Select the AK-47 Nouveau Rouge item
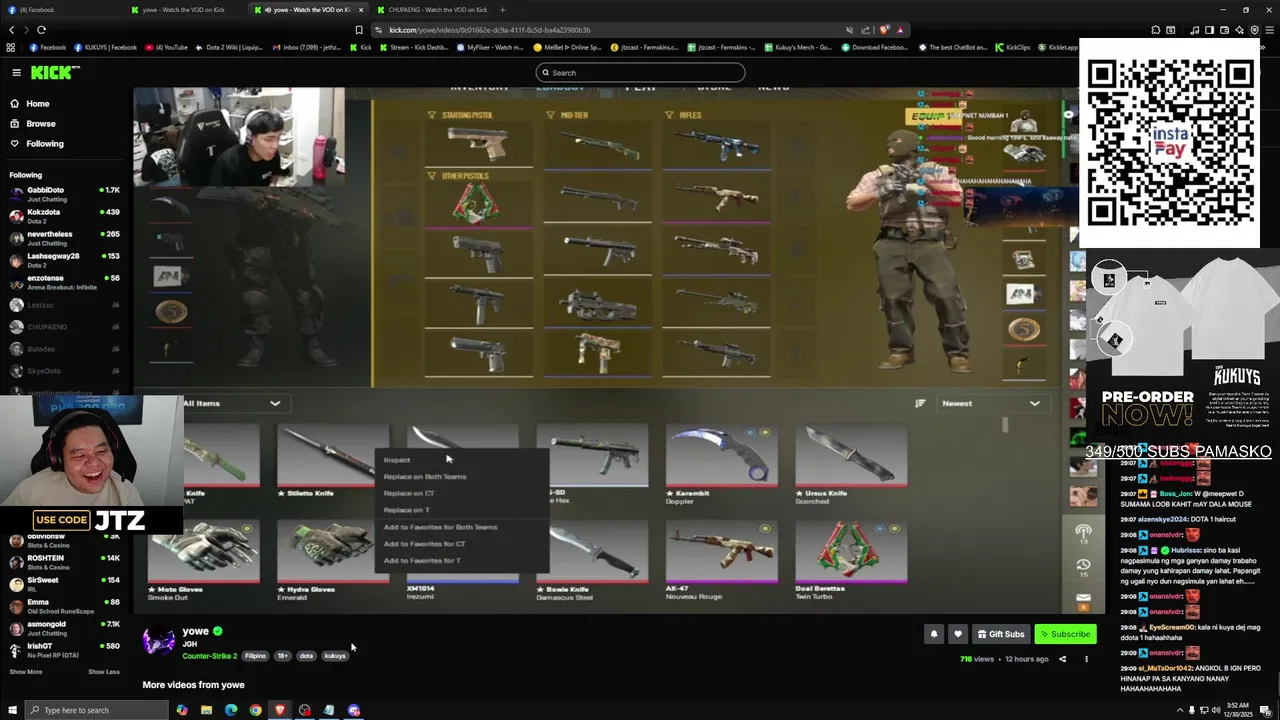The width and height of the screenshot is (1280, 720). (x=722, y=559)
